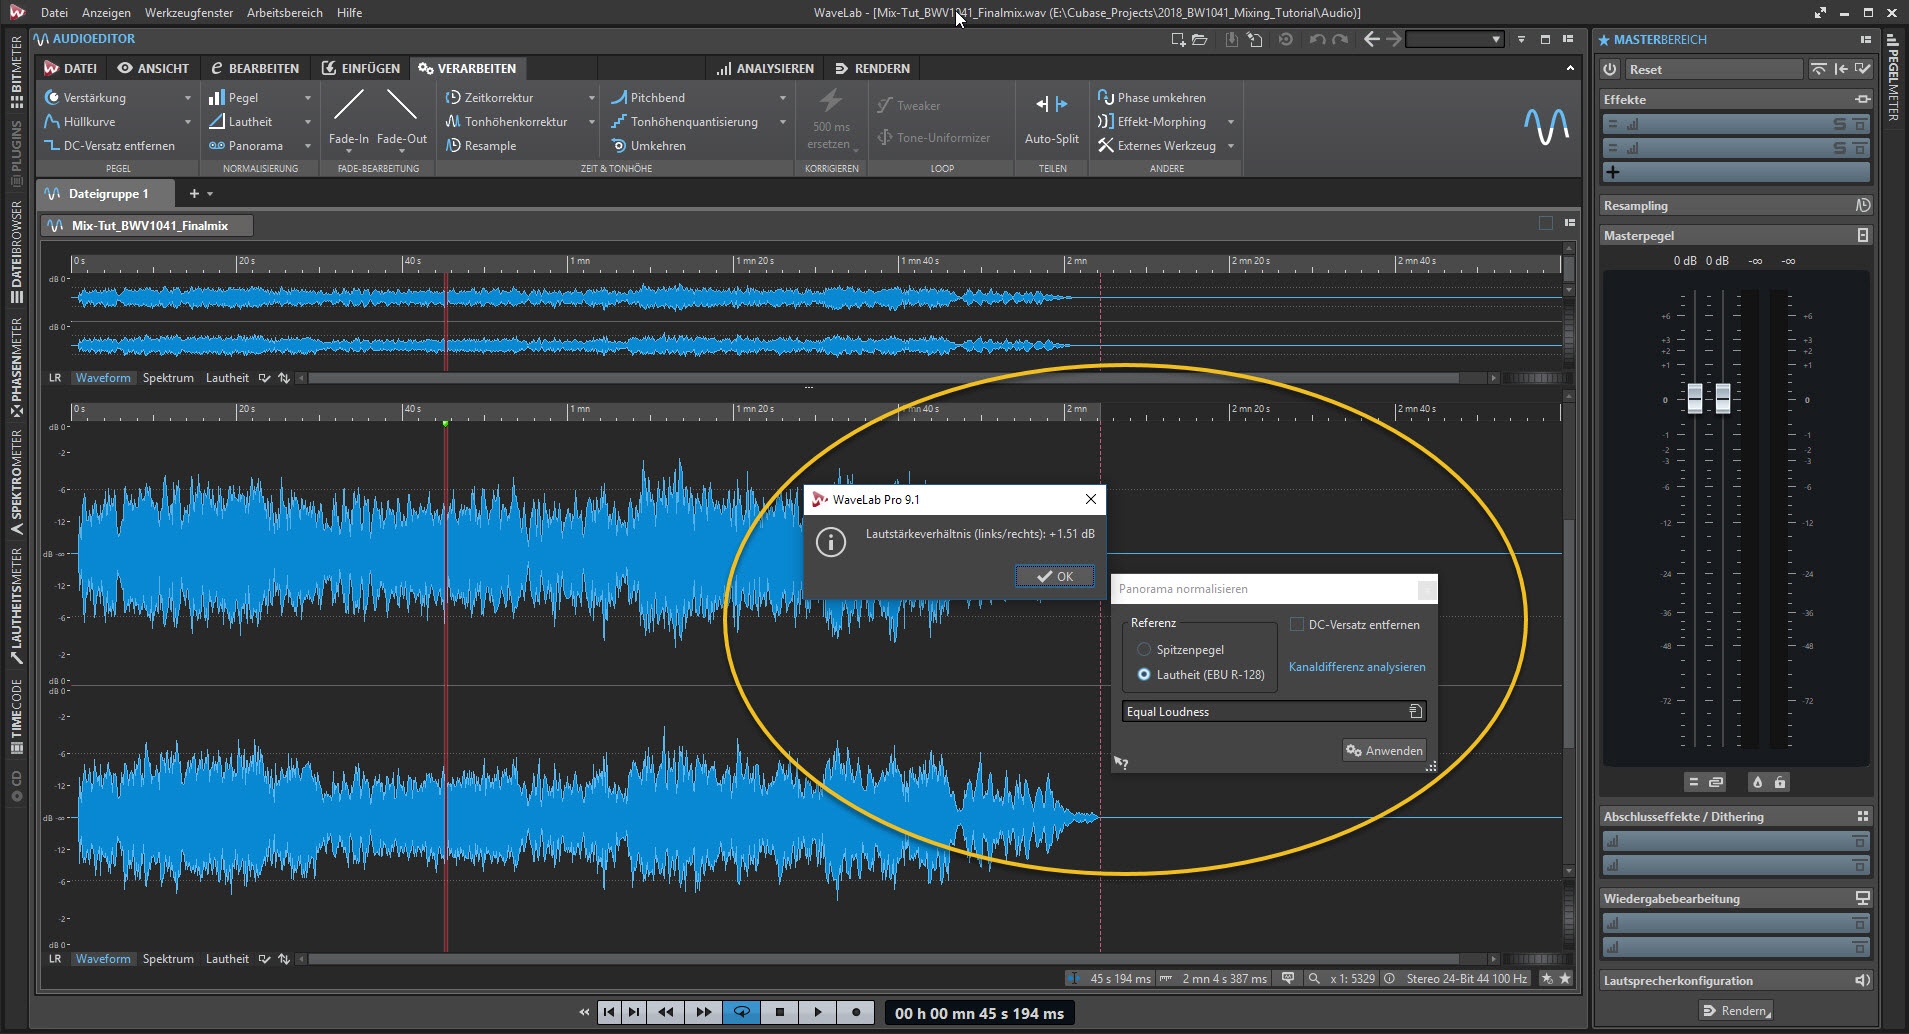Switch to the BEARBEITEN tab
The width and height of the screenshot is (1909, 1034).
254,68
